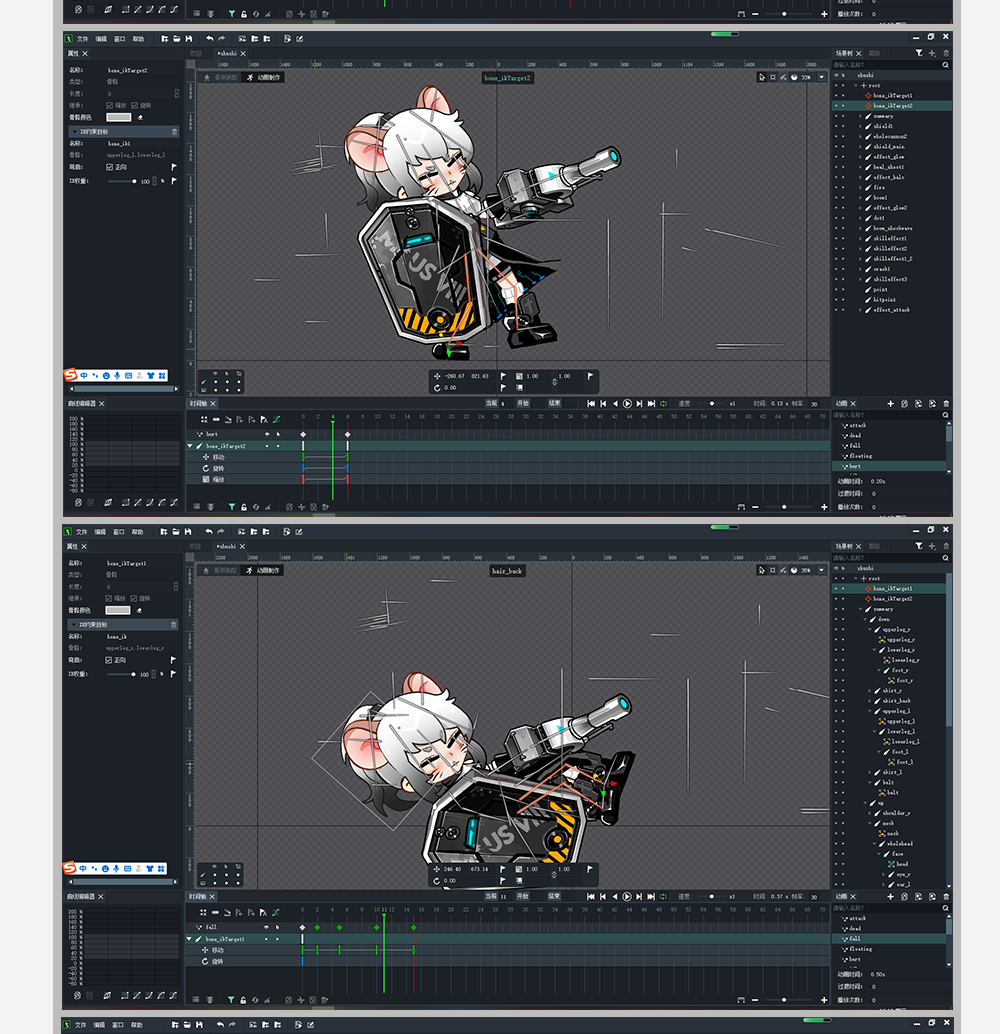
Task: Collapse up bone node in fall scene tree
Action: [x=865, y=803]
